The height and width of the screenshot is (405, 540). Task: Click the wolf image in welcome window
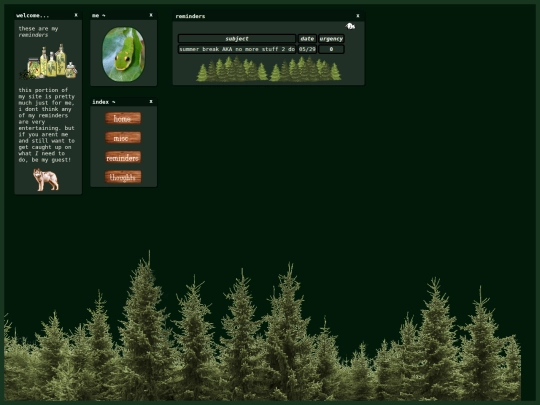pos(46,179)
